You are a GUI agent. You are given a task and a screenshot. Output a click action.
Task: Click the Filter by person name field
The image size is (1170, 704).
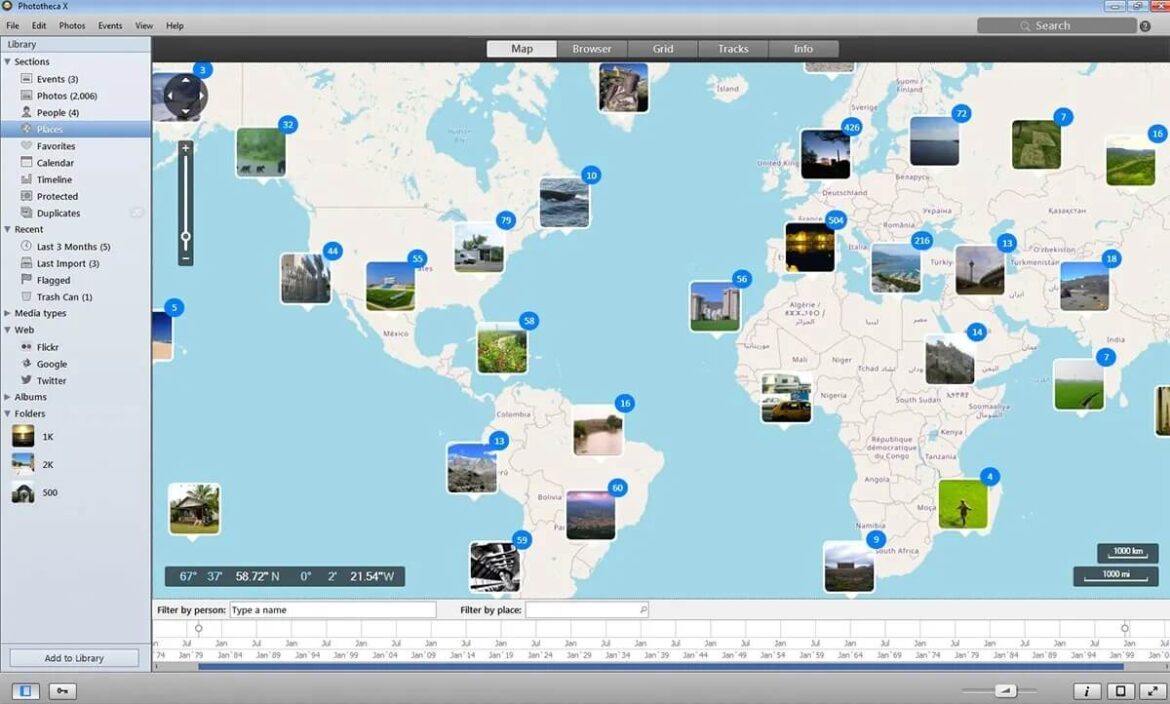pos(332,610)
